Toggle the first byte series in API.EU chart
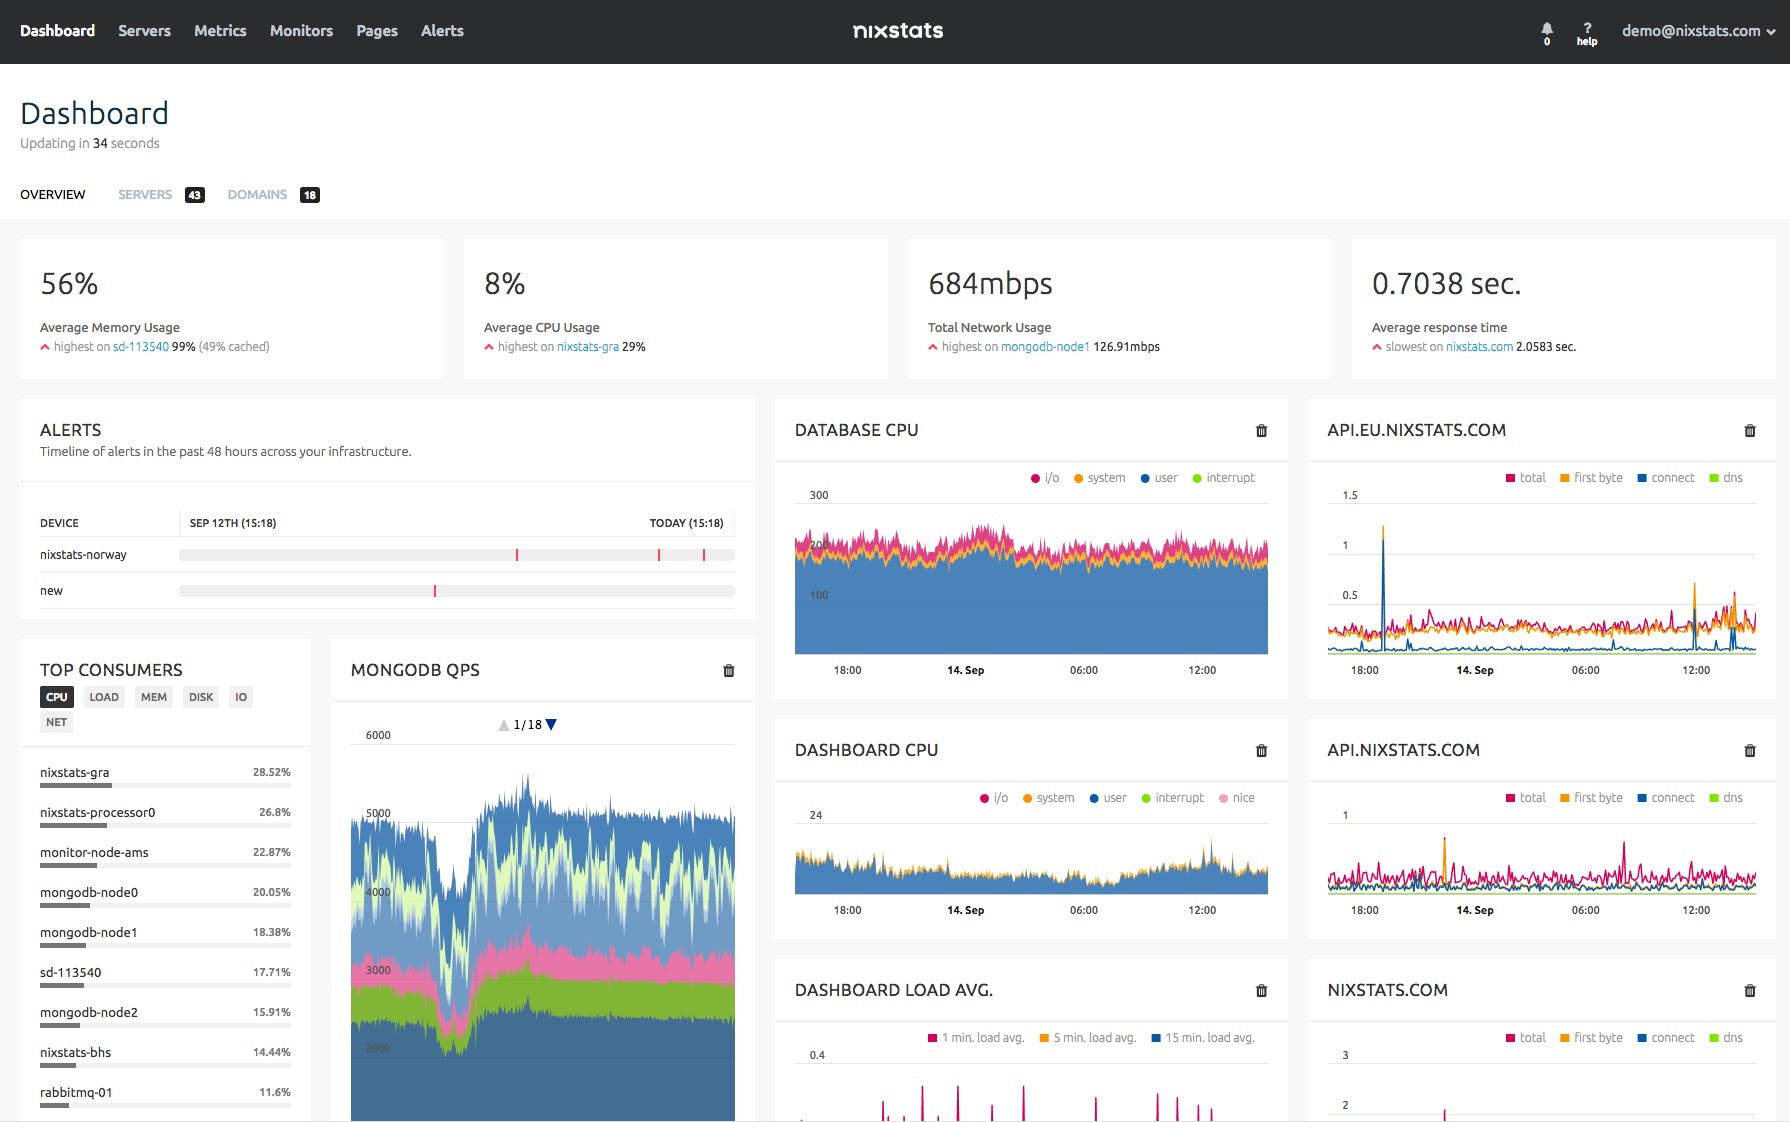 click(x=1591, y=478)
